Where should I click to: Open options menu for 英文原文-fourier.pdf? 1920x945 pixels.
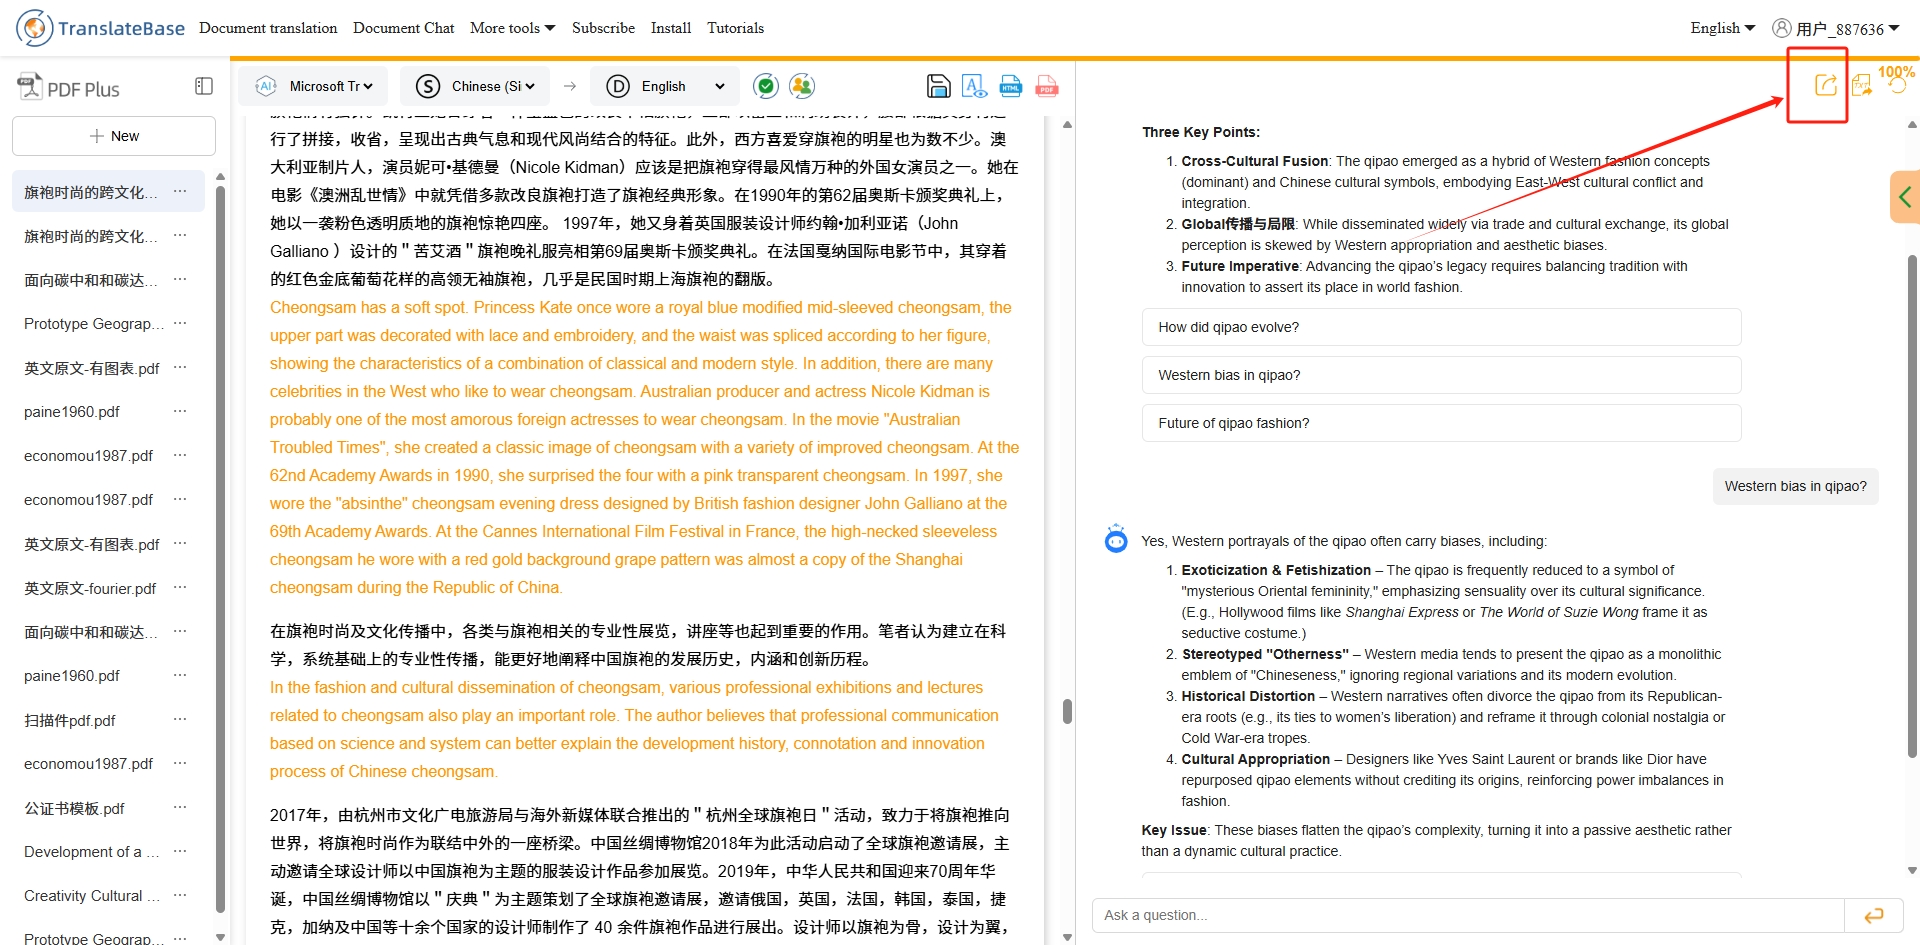(180, 587)
